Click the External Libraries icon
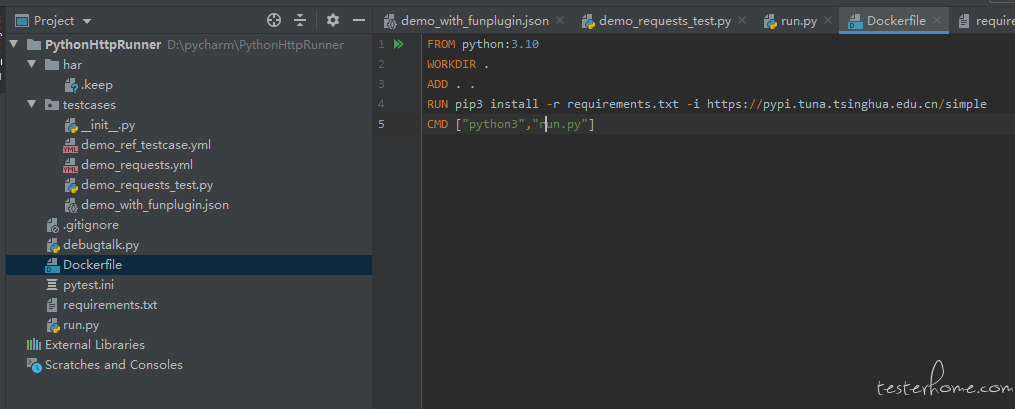The width and height of the screenshot is (1015, 409). coord(34,345)
